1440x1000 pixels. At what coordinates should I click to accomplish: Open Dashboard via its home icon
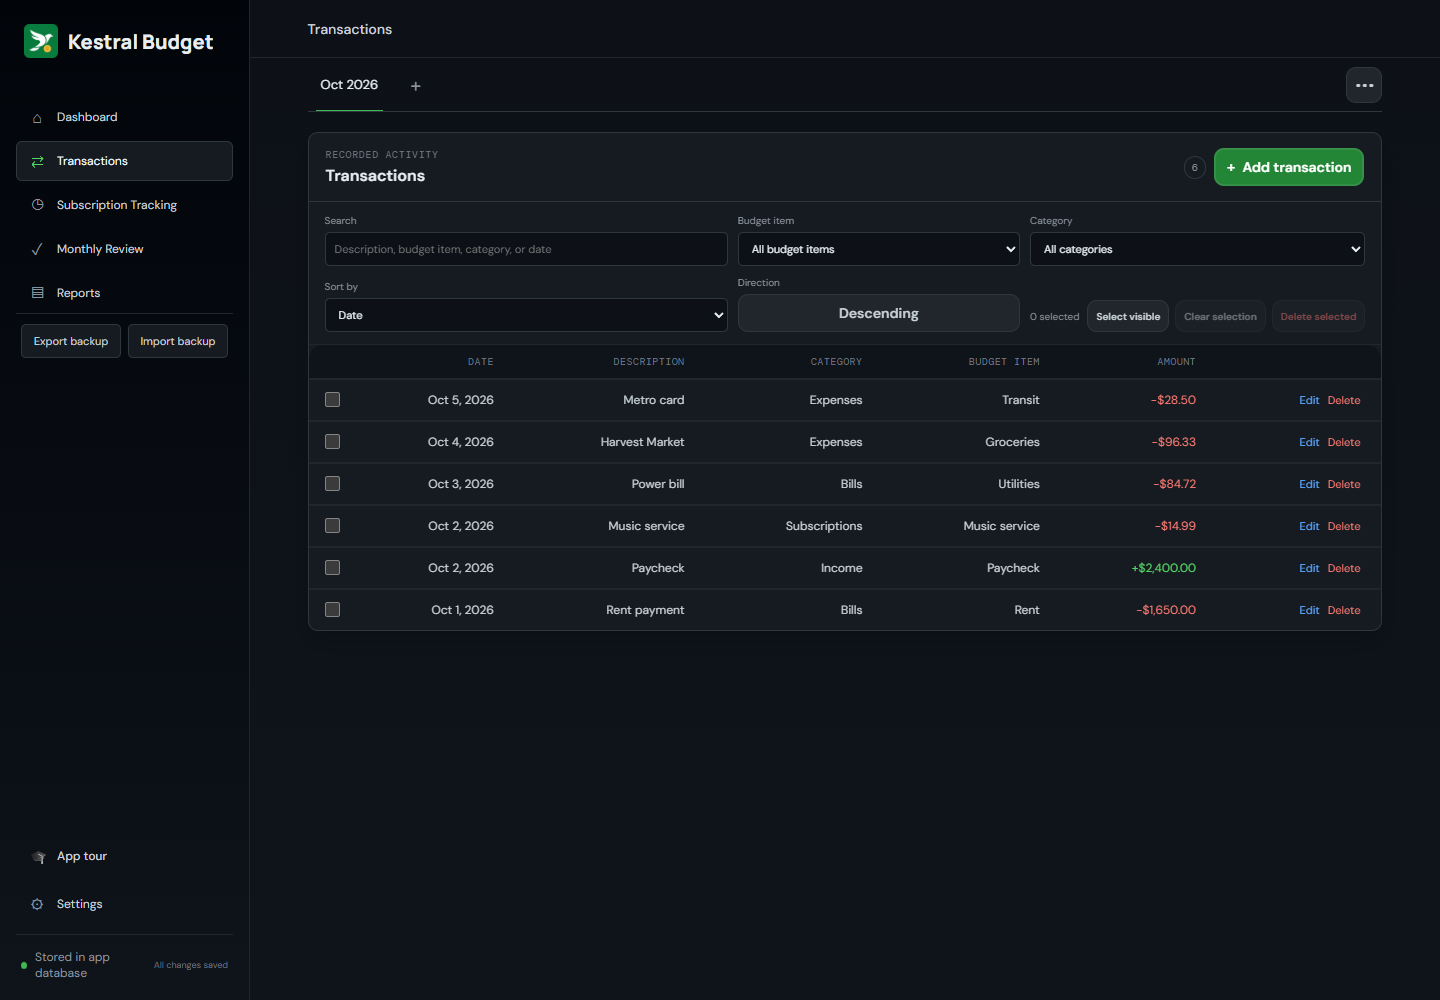(37, 118)
